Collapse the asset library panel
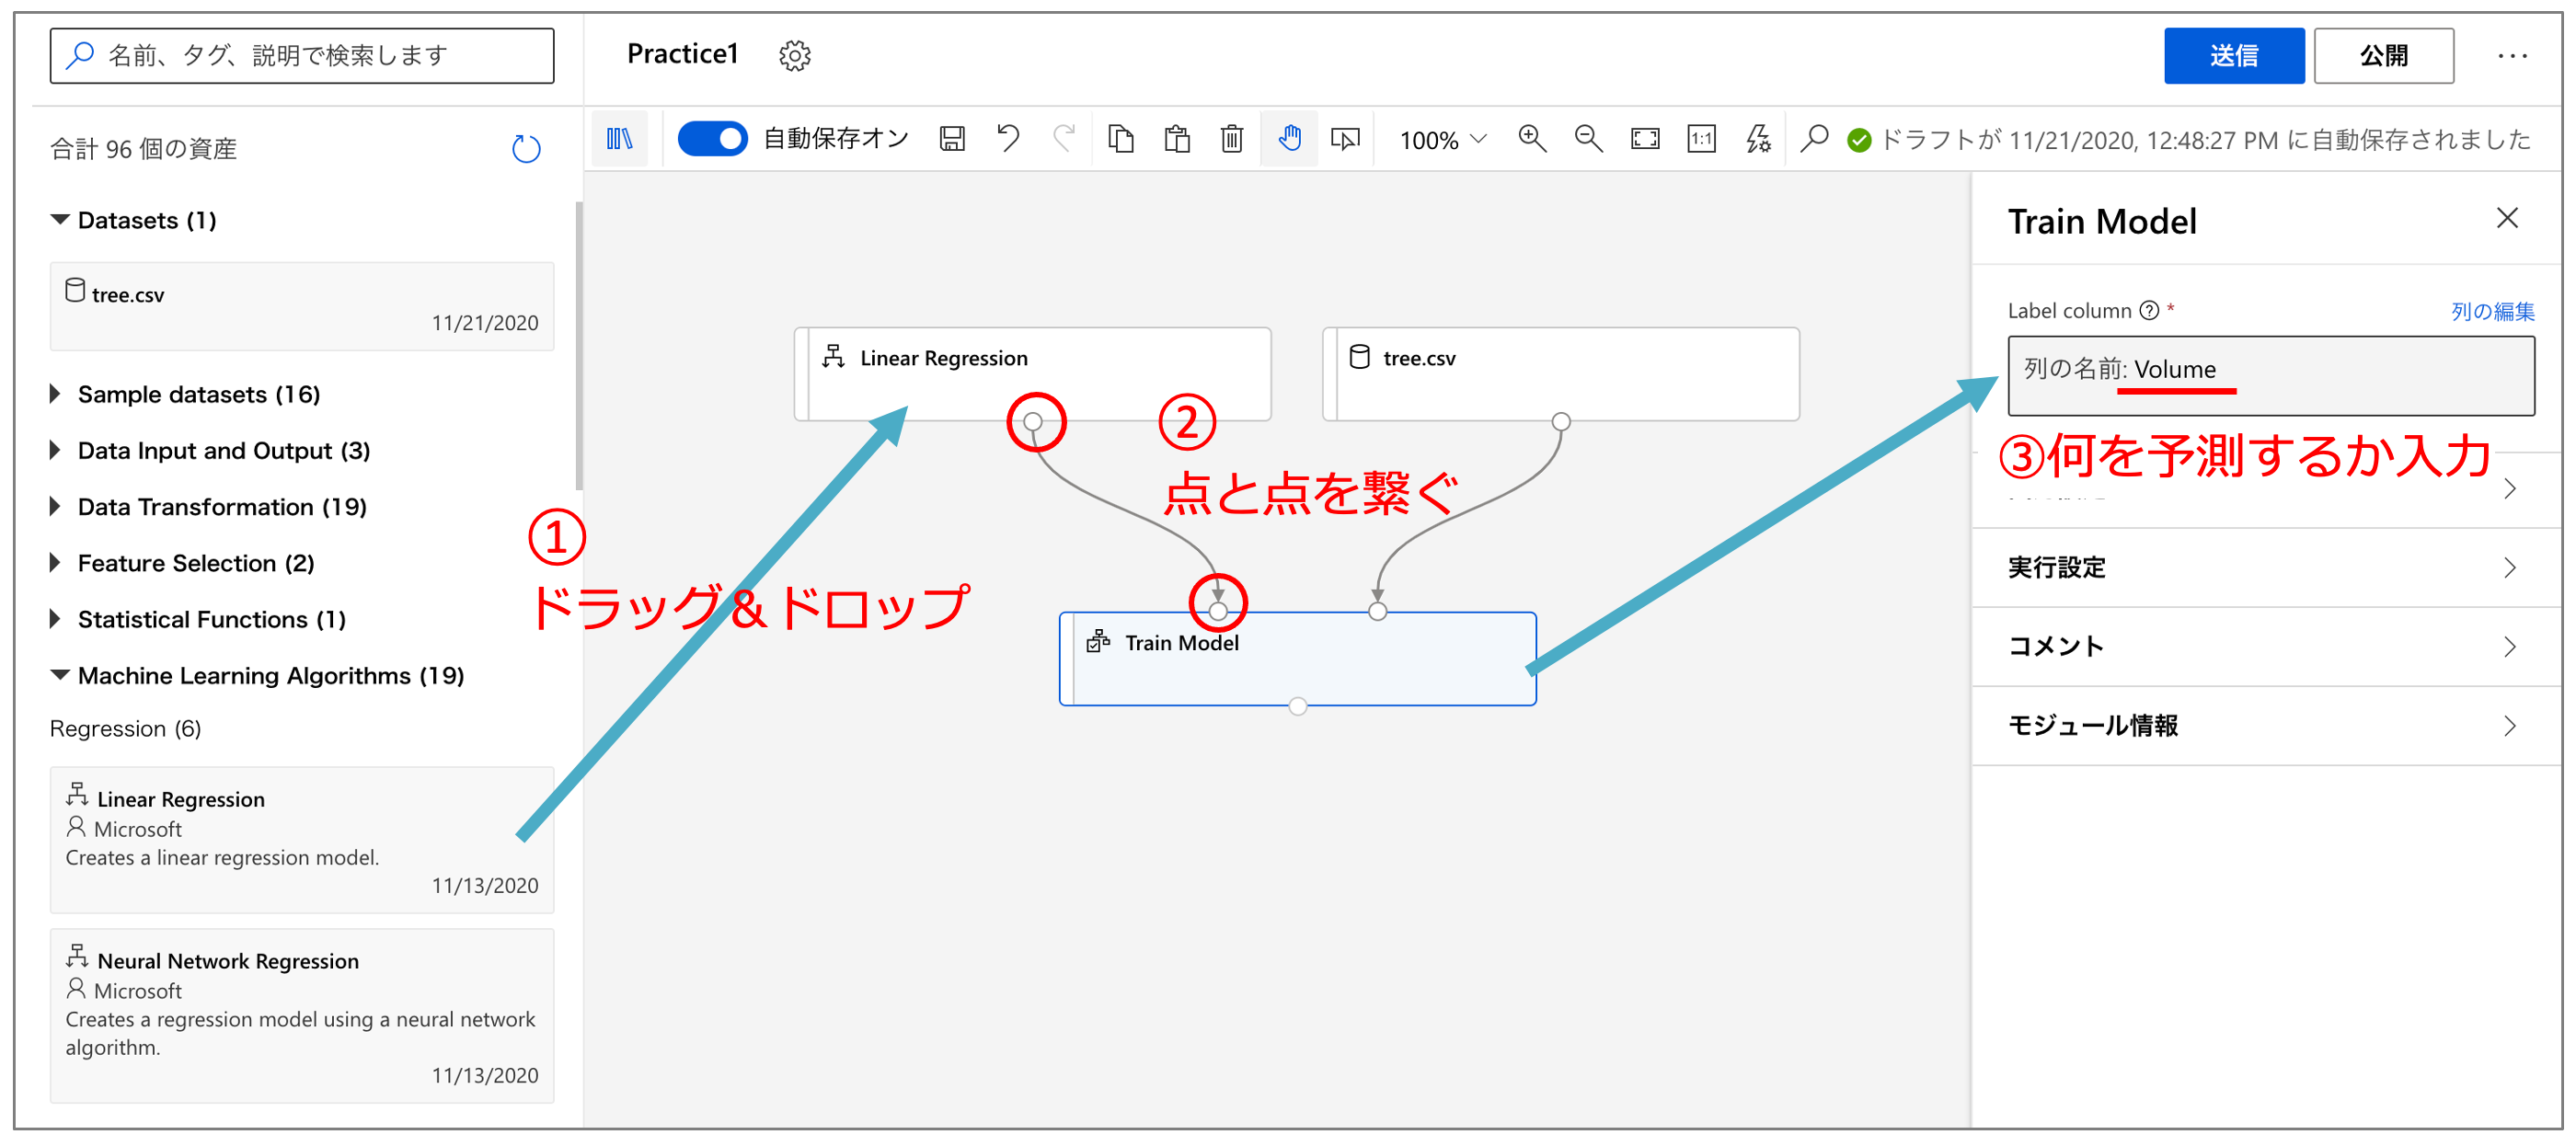Viewport: 2576px width, 1146px height. click(x=619, y=139)
